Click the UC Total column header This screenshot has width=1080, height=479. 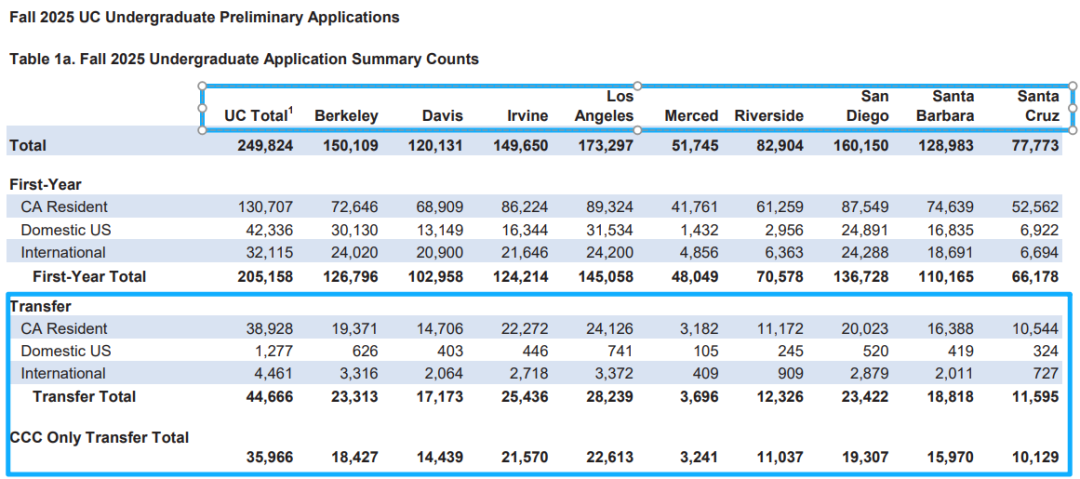[258, 116]
